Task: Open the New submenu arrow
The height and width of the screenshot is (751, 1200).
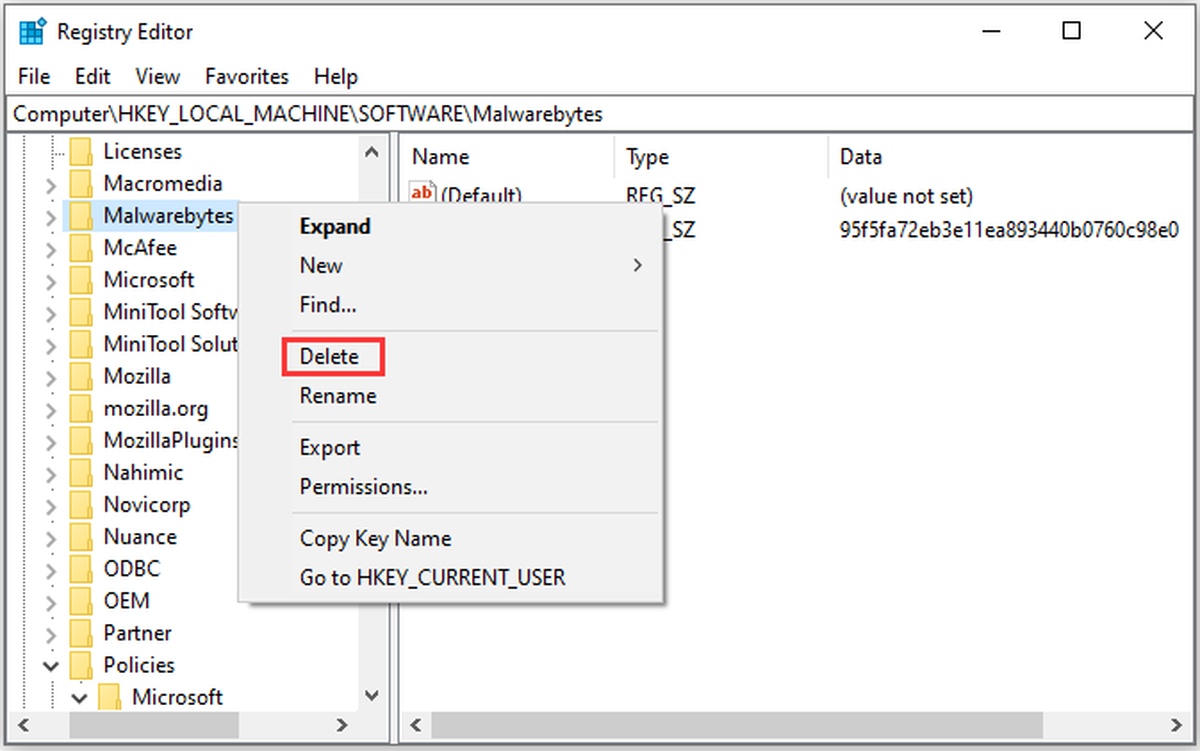Action: tap(637, 266)
